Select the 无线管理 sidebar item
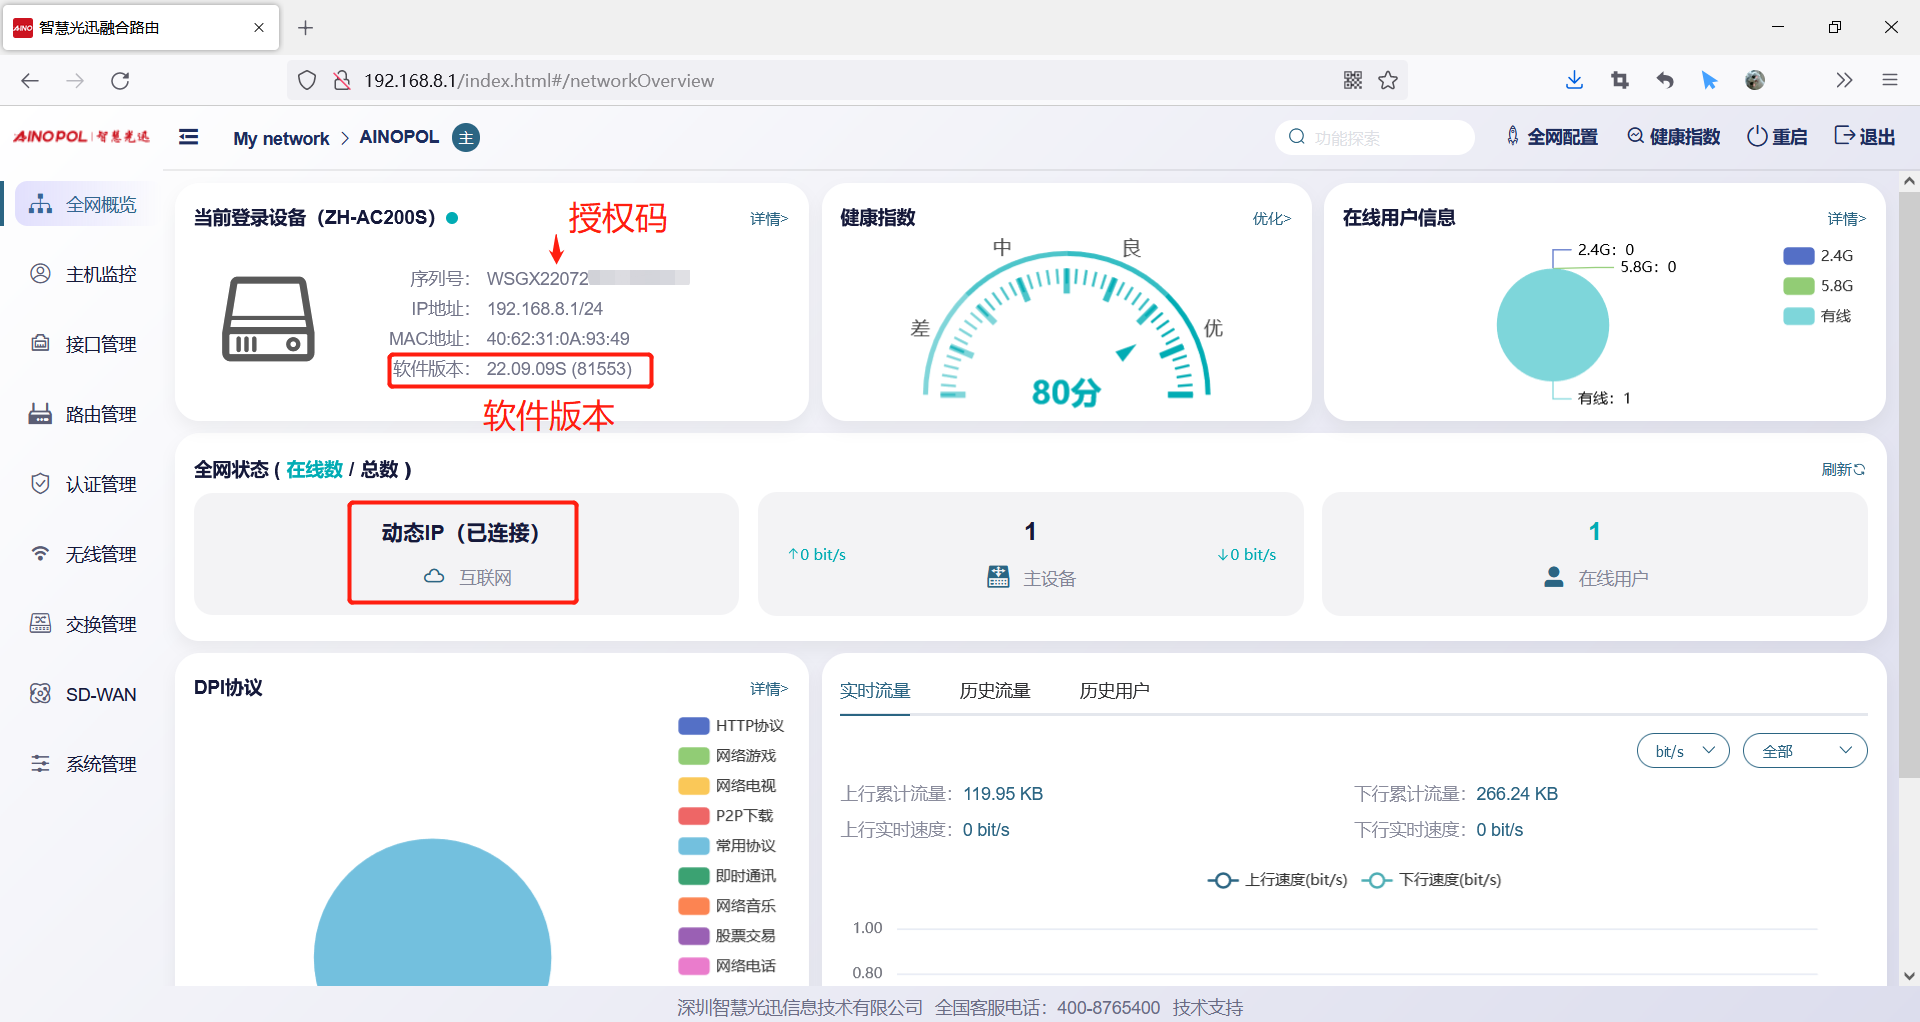Viewport: 1920px width, 1022px height. pos(100,554)
